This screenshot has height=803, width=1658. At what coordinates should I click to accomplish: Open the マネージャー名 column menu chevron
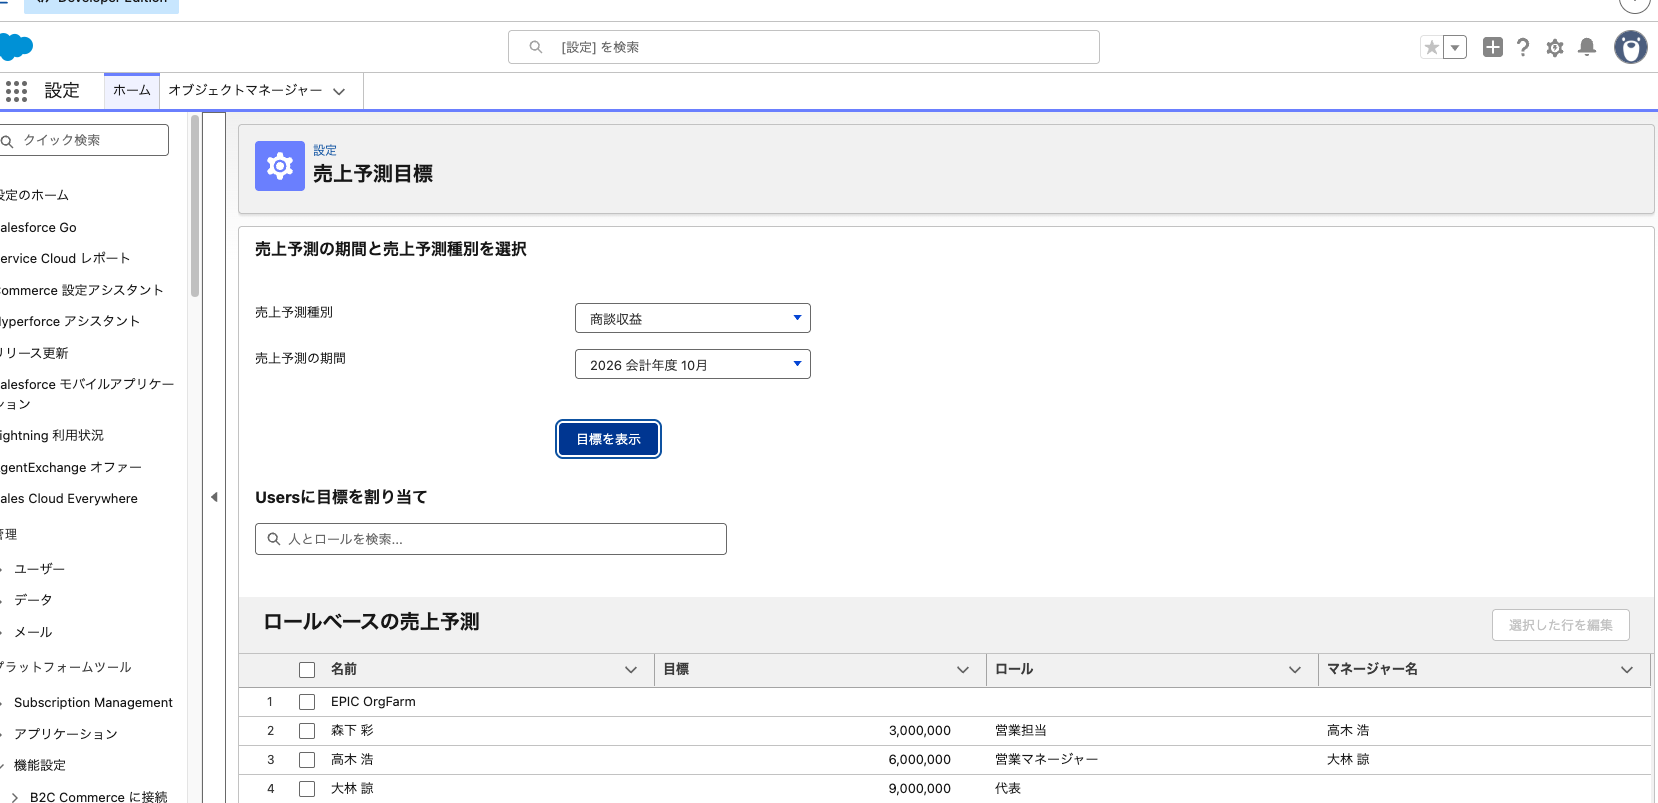point(1627,670)
